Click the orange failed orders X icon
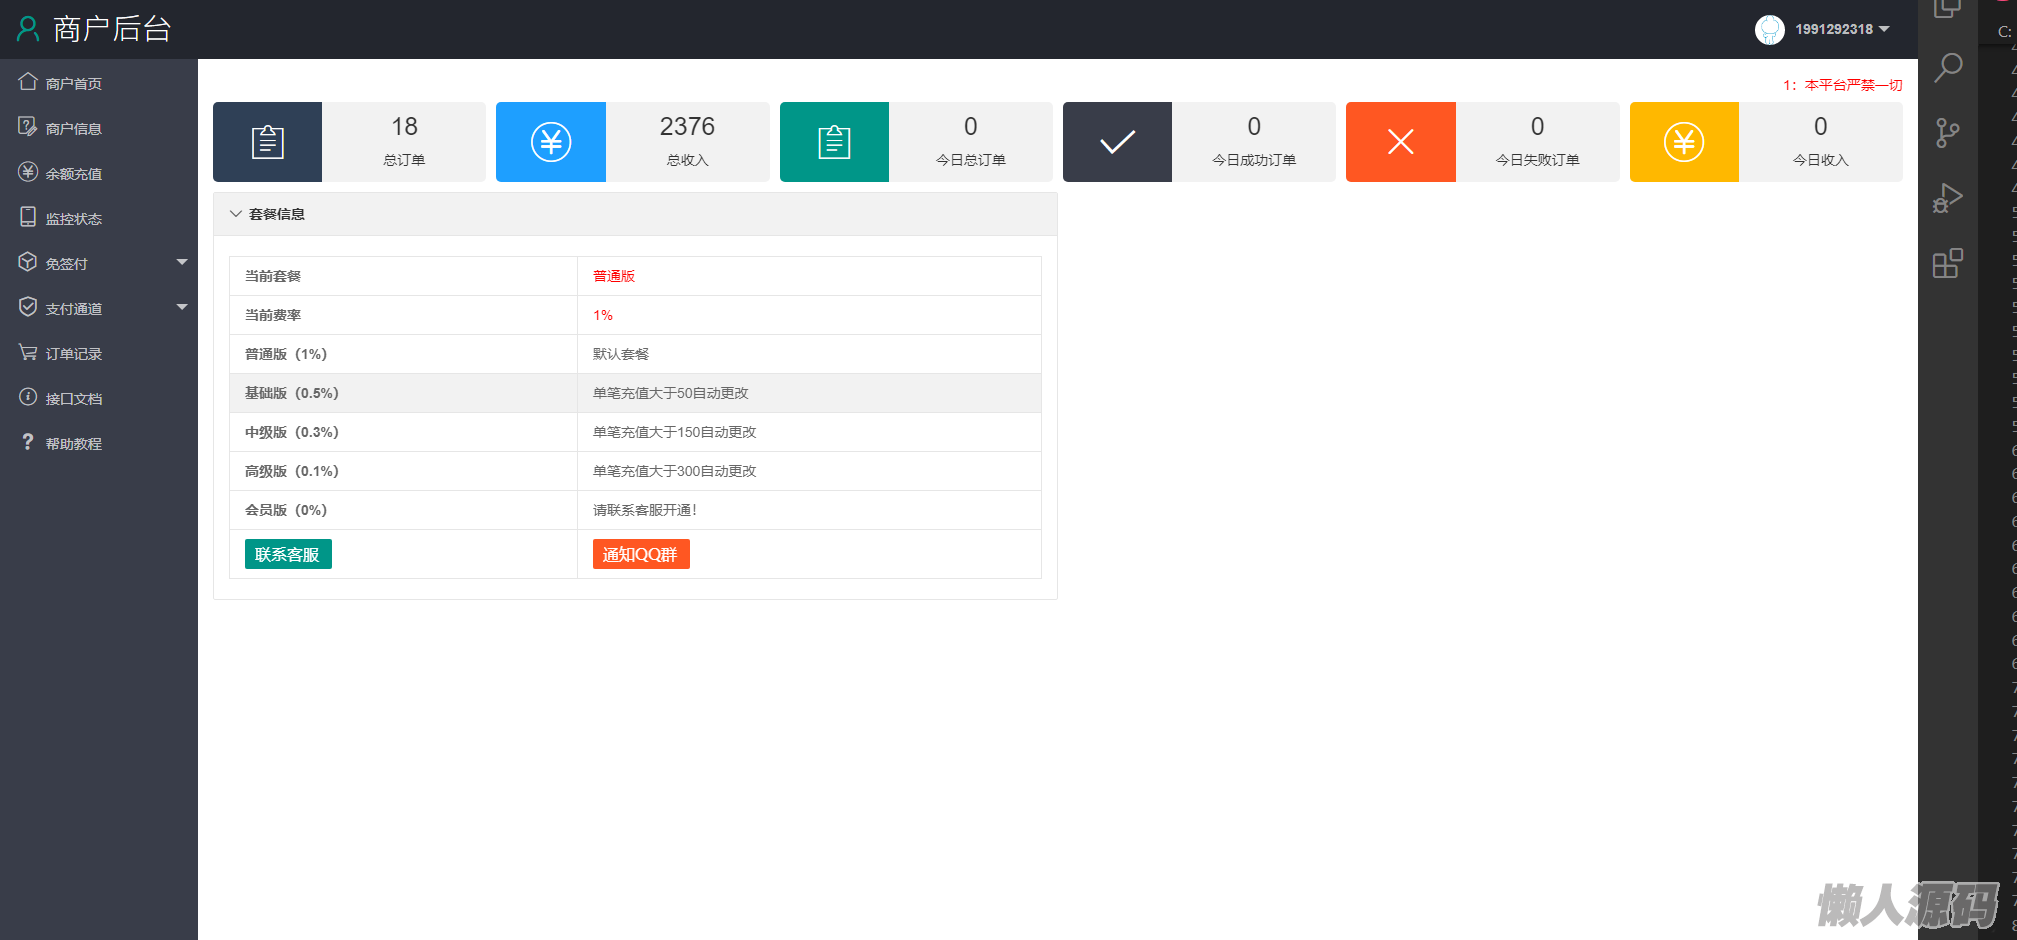 point(1400,142)
